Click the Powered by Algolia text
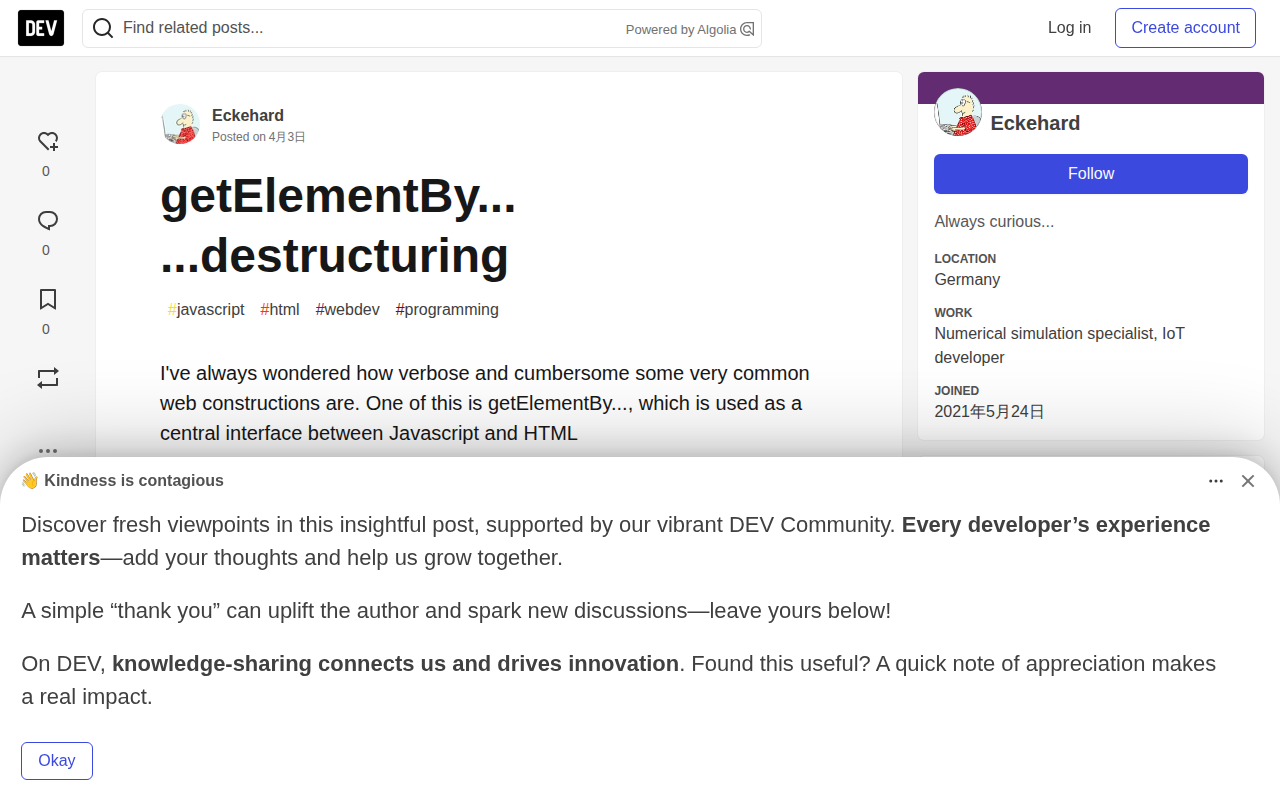1280x800 pixels. click(681, 30)
